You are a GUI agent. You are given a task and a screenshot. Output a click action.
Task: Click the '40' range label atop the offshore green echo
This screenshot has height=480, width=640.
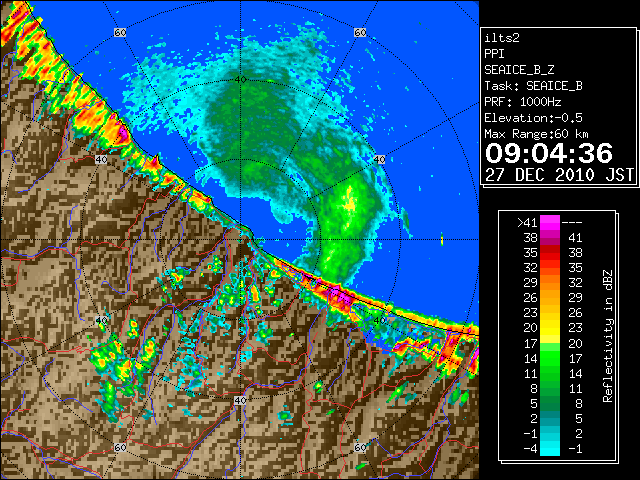[x=240, y=80]
